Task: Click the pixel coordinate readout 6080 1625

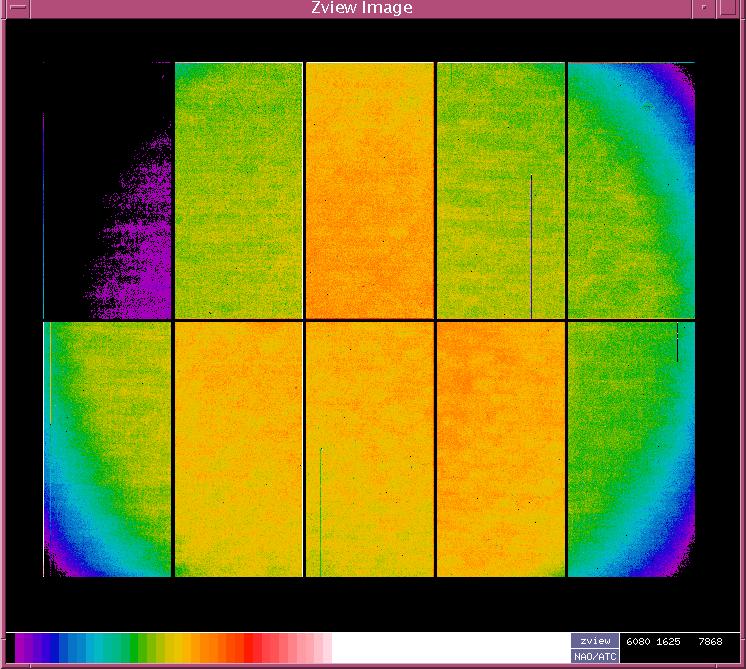Action: pyautogui.click(x=655, y=641)
